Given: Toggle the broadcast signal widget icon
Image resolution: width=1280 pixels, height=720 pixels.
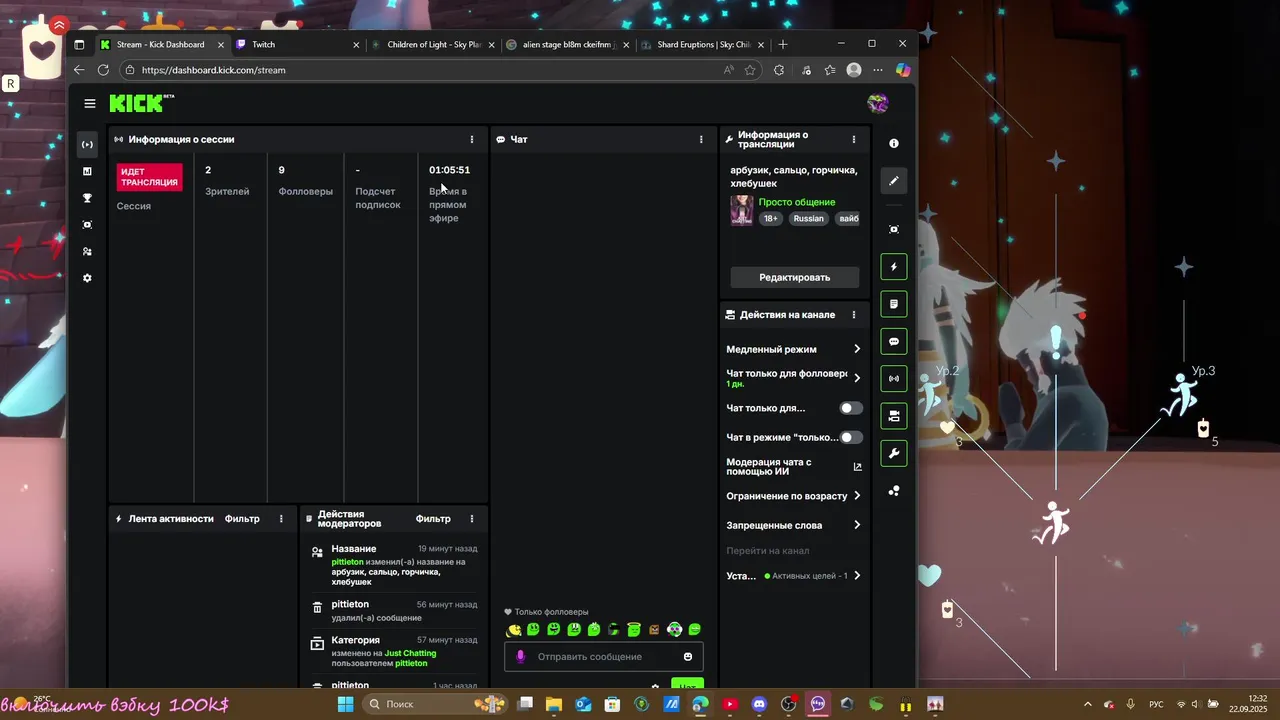Looking at the screenshot, I should (894, 379).
